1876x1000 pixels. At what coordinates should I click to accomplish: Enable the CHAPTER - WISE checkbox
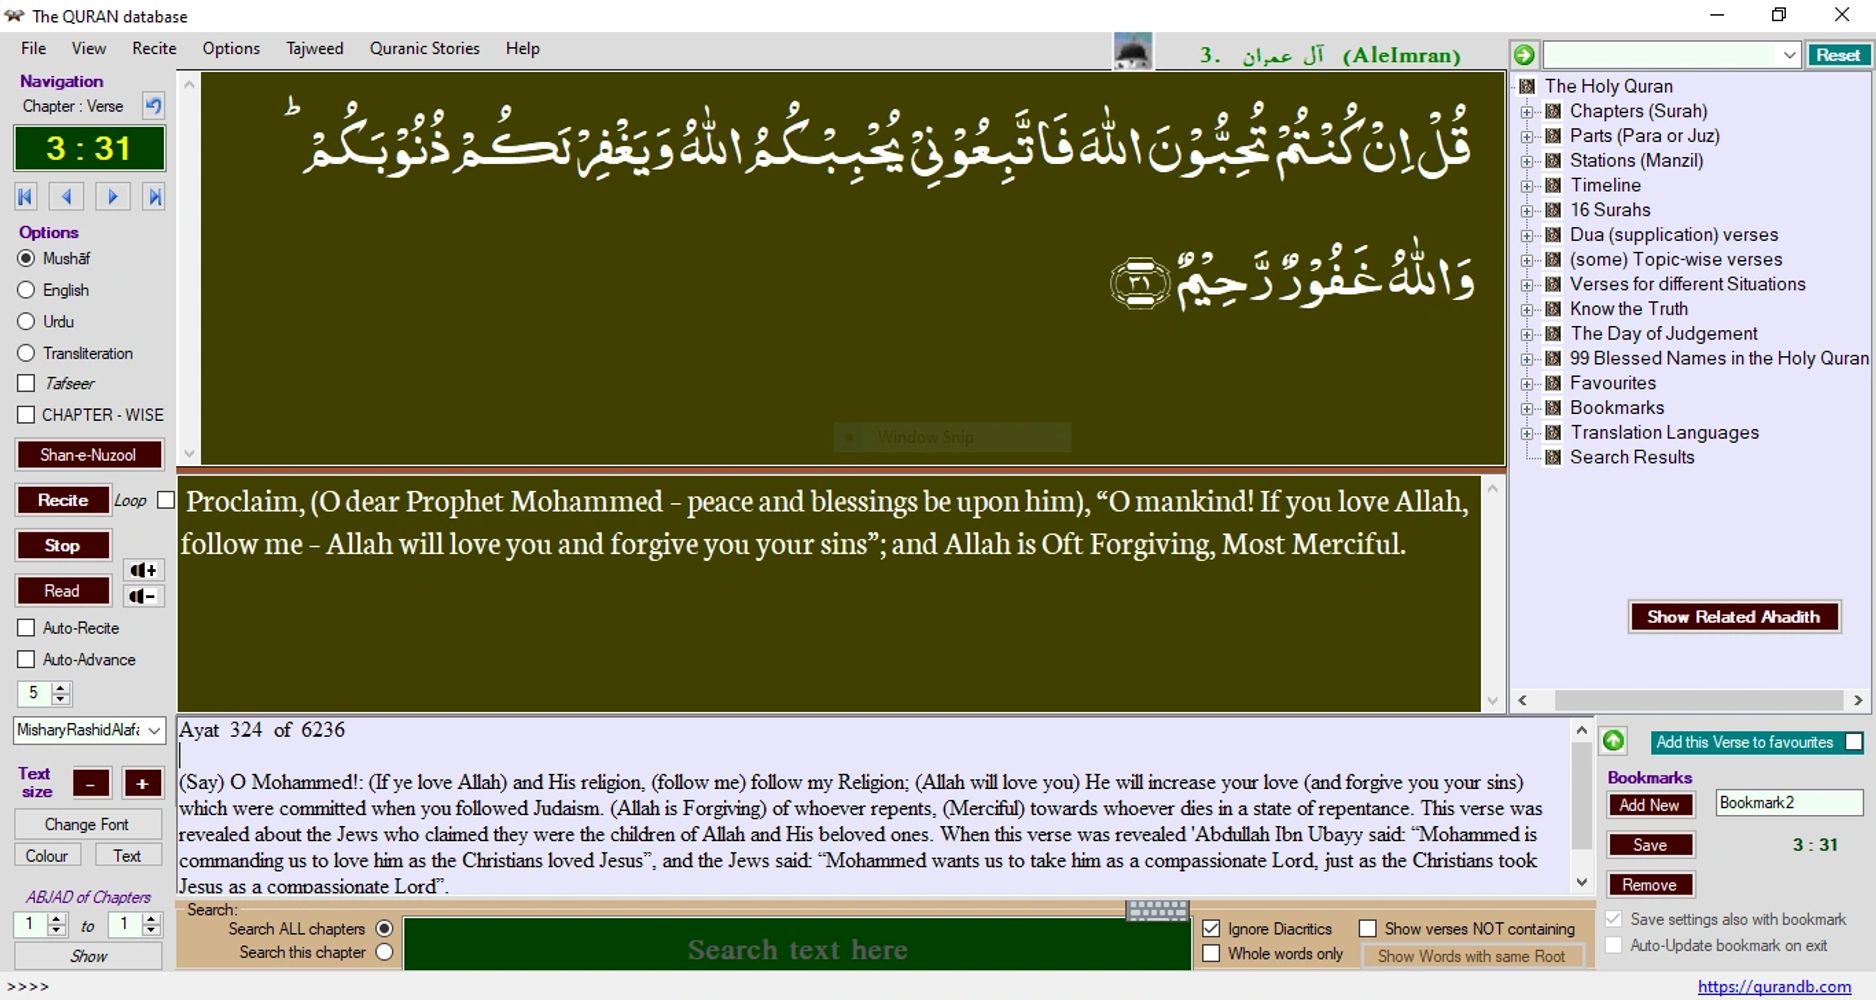coord(26,414)
